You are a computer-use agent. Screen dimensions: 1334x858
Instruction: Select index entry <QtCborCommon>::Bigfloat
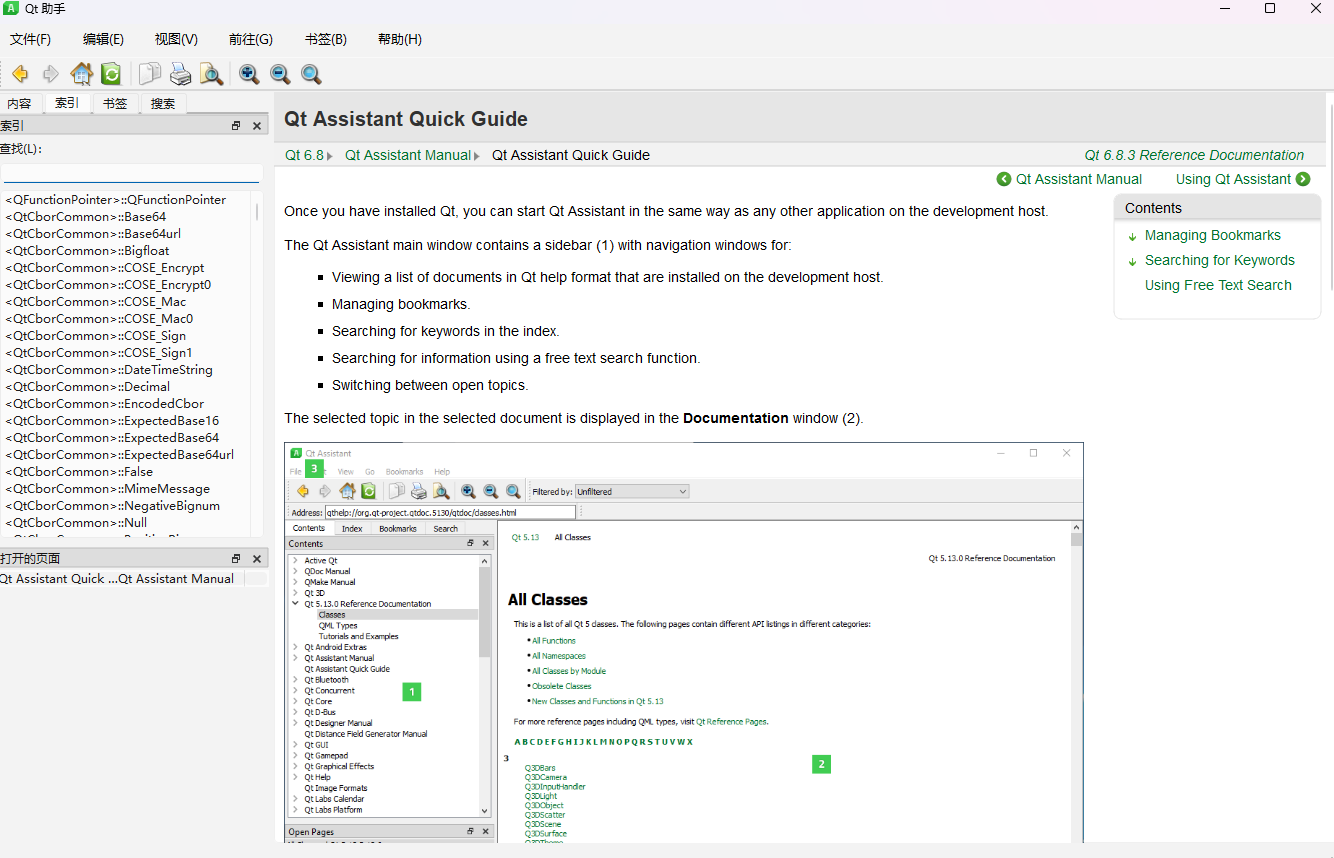(87, 251)
